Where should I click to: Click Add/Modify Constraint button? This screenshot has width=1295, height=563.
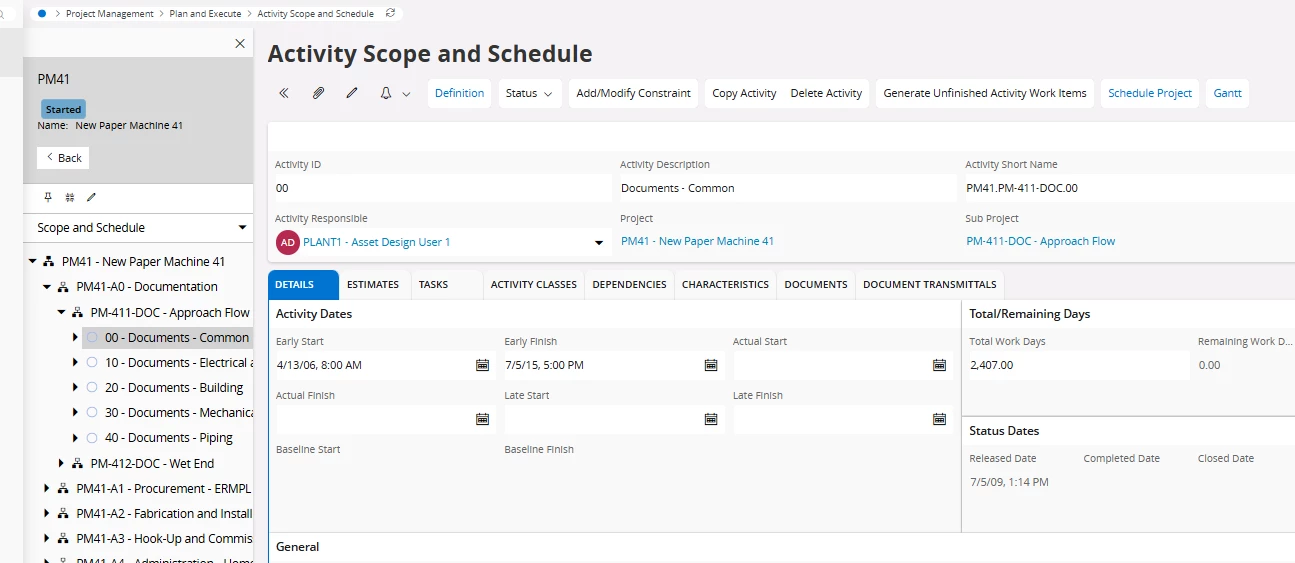coord(634,93)
